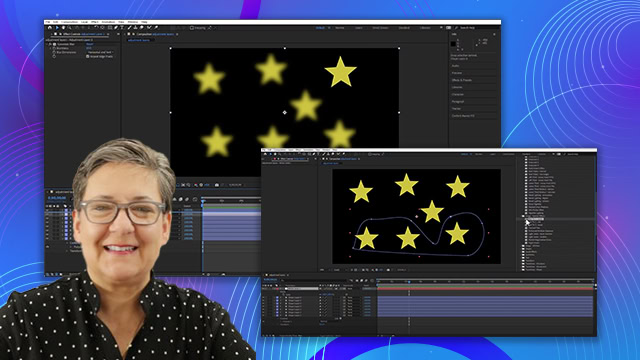
Task: Open the Layer menu in back window
Action: (x=84, y=22)
